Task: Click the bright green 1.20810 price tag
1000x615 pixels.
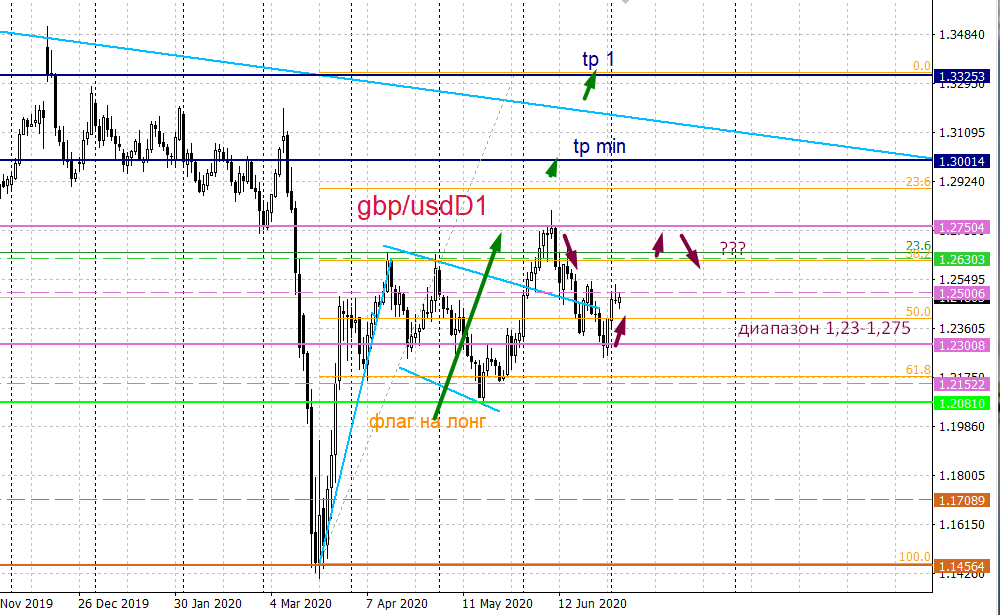Action: pos(962,404)
